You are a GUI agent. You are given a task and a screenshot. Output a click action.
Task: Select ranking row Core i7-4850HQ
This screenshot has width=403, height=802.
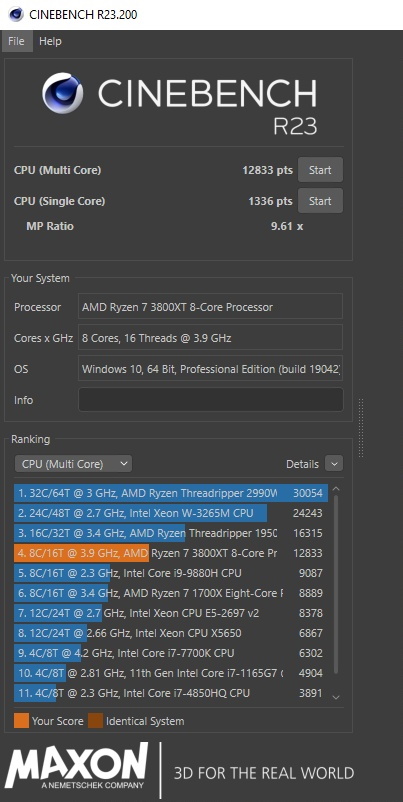tap(171, 693)
